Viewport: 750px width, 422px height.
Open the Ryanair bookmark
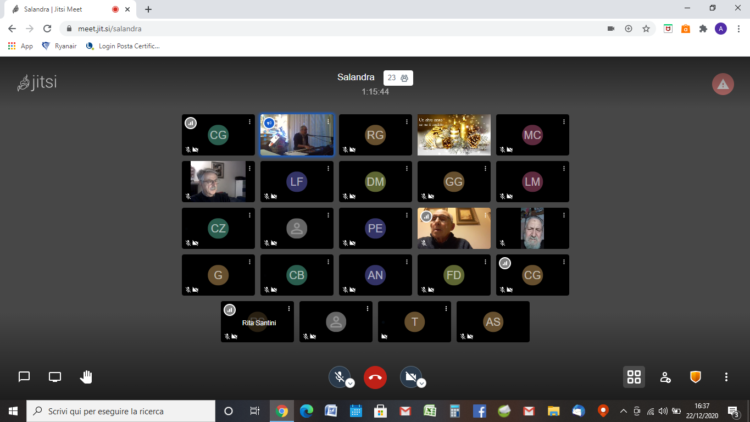[59, 46]
